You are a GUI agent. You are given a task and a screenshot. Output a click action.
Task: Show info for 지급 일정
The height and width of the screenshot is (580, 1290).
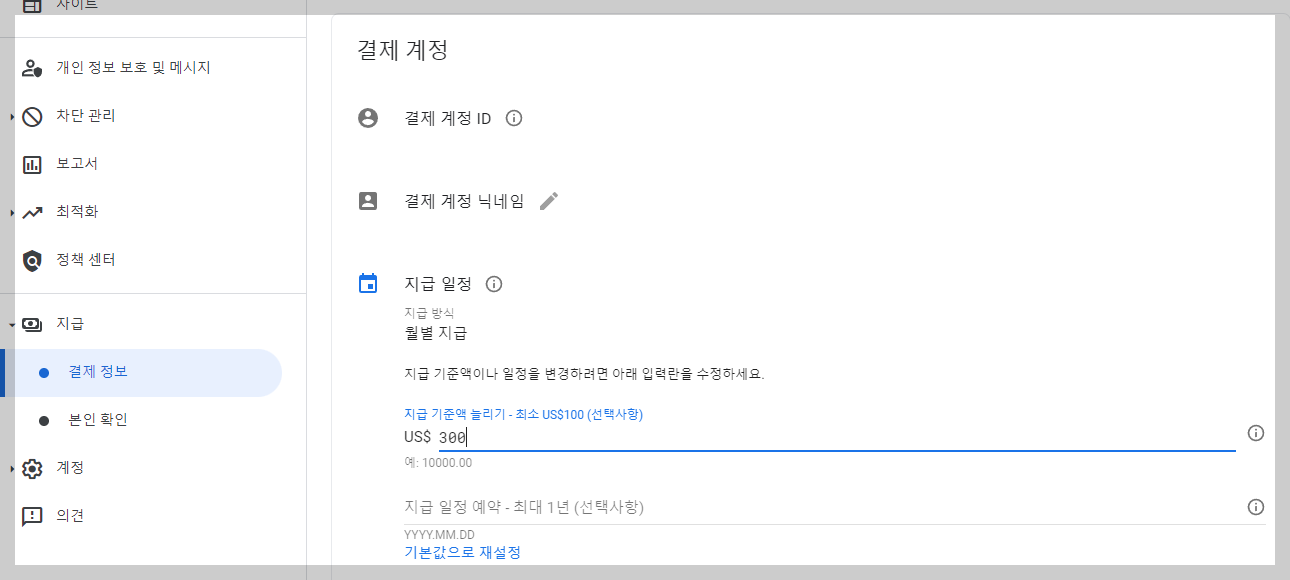(x=494, y=284)
